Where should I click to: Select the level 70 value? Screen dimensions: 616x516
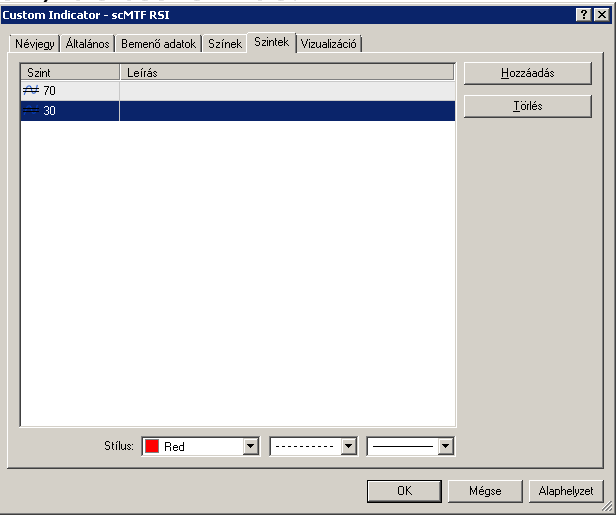click(x=50, y=91)
